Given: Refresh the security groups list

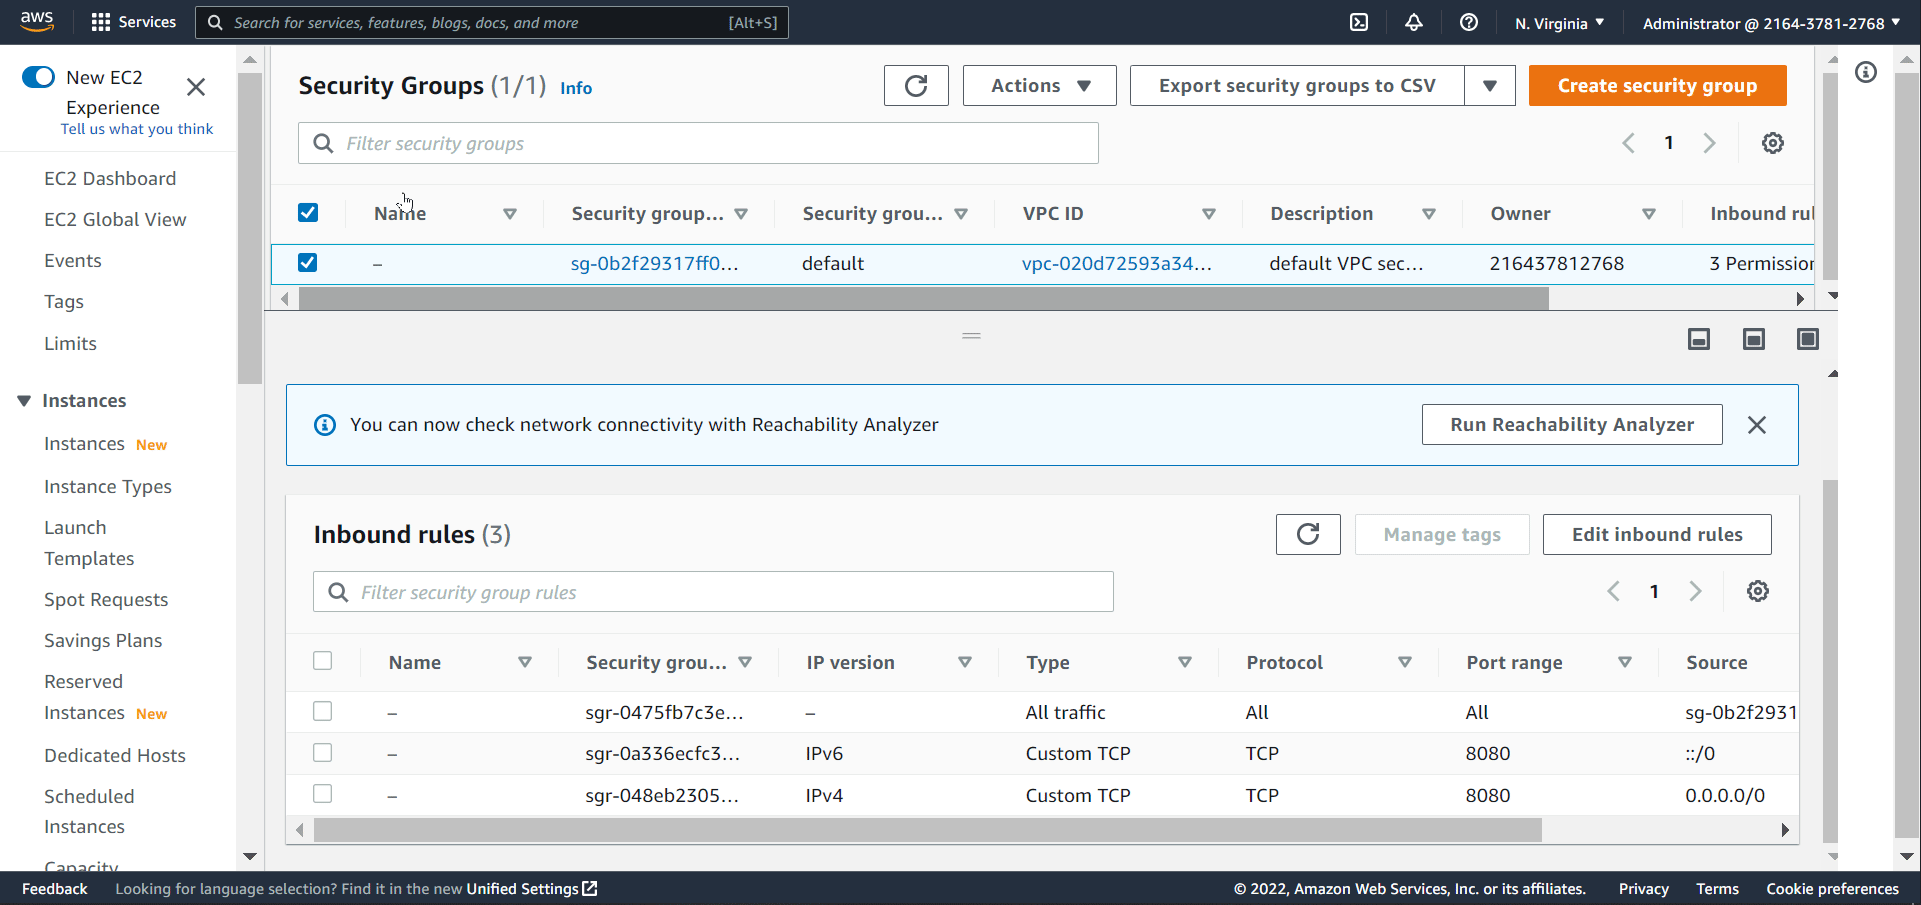Looking at the screenshot, I should pos(915,86).
